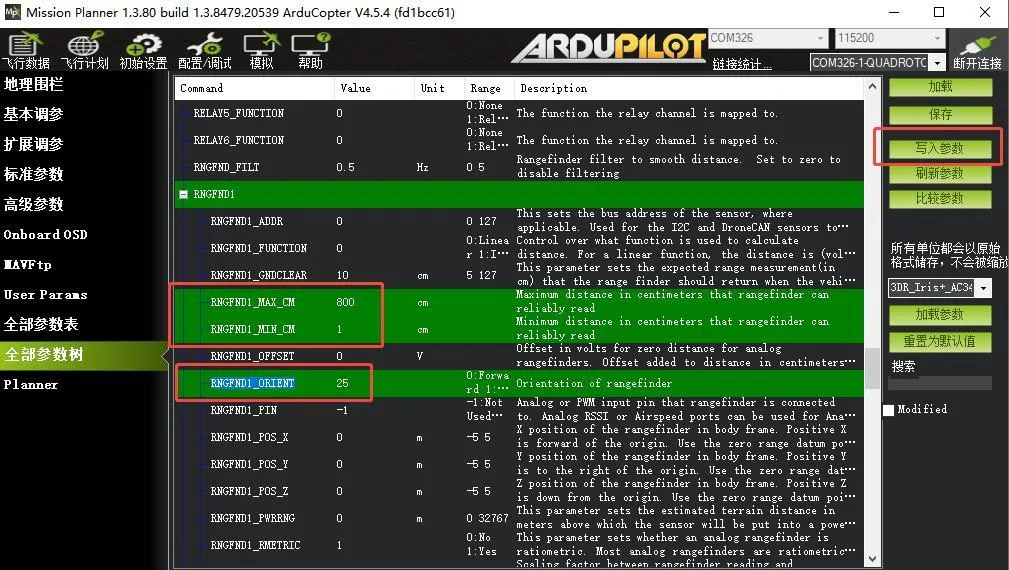Screen dimensions: 1009x570
Task: Select 地理围栏 in the sidebar
Action: tap(33, 84)
